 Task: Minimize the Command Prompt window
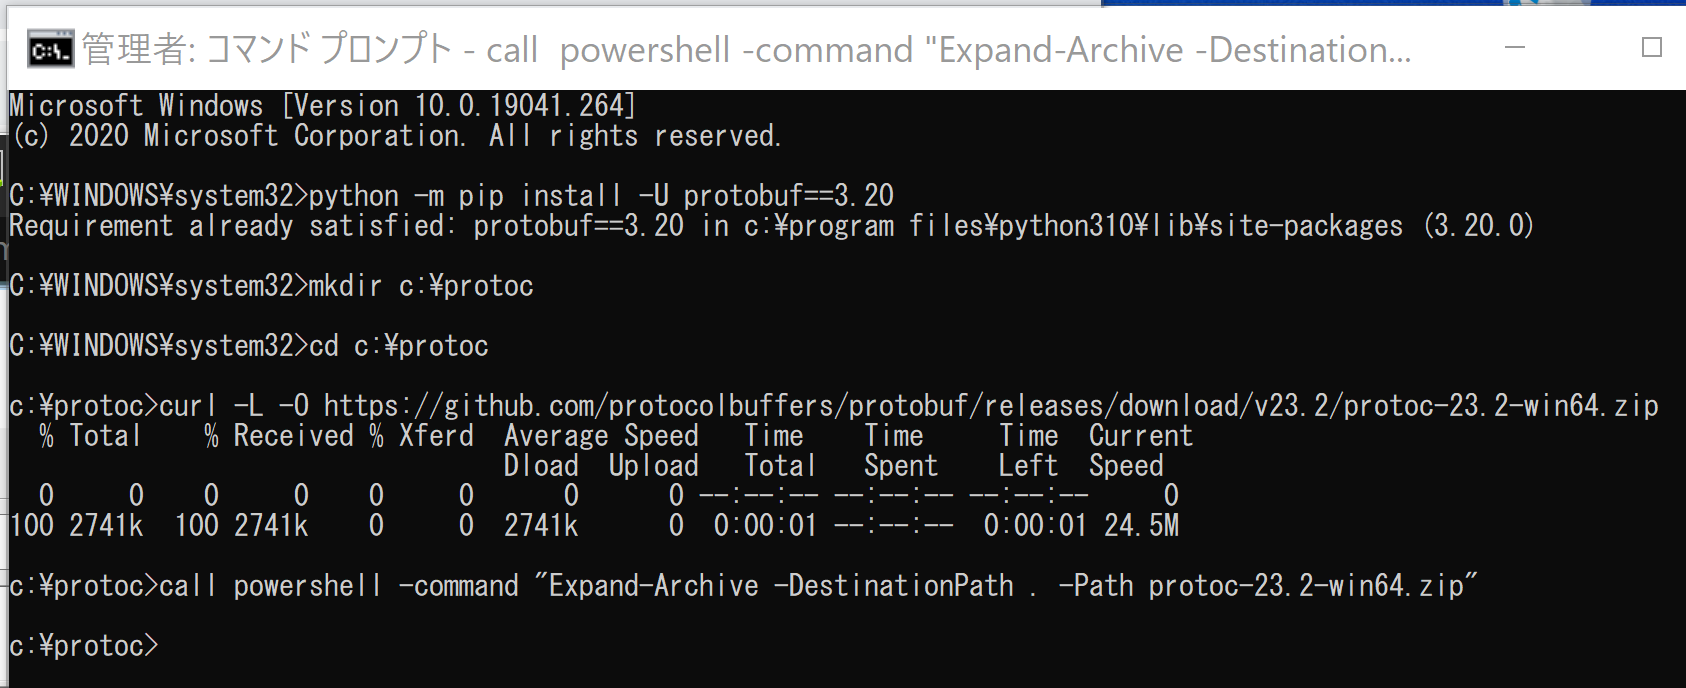pos(1515,48)
